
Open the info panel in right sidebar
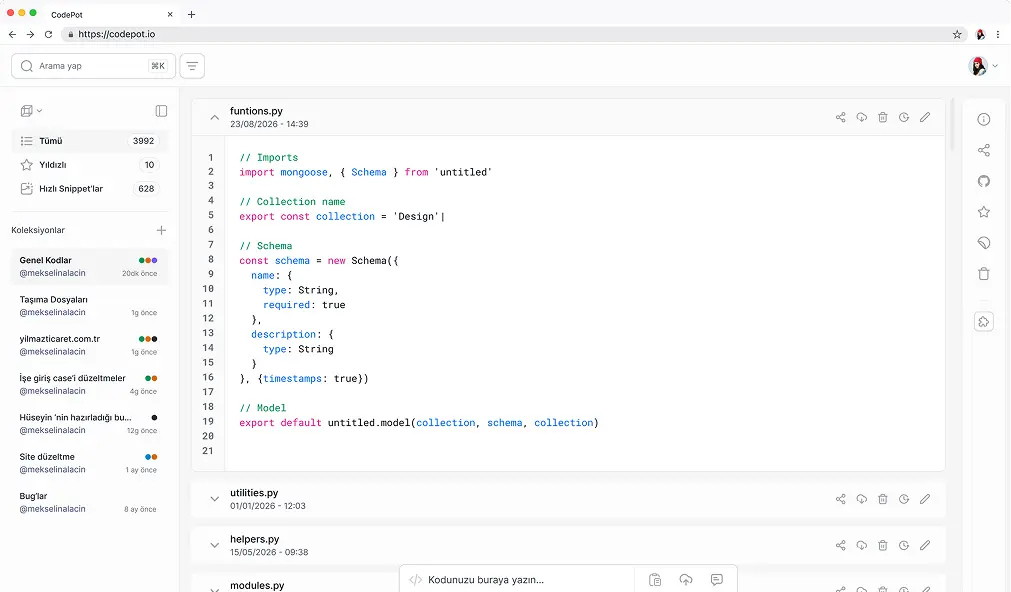[x=984, y=118]
